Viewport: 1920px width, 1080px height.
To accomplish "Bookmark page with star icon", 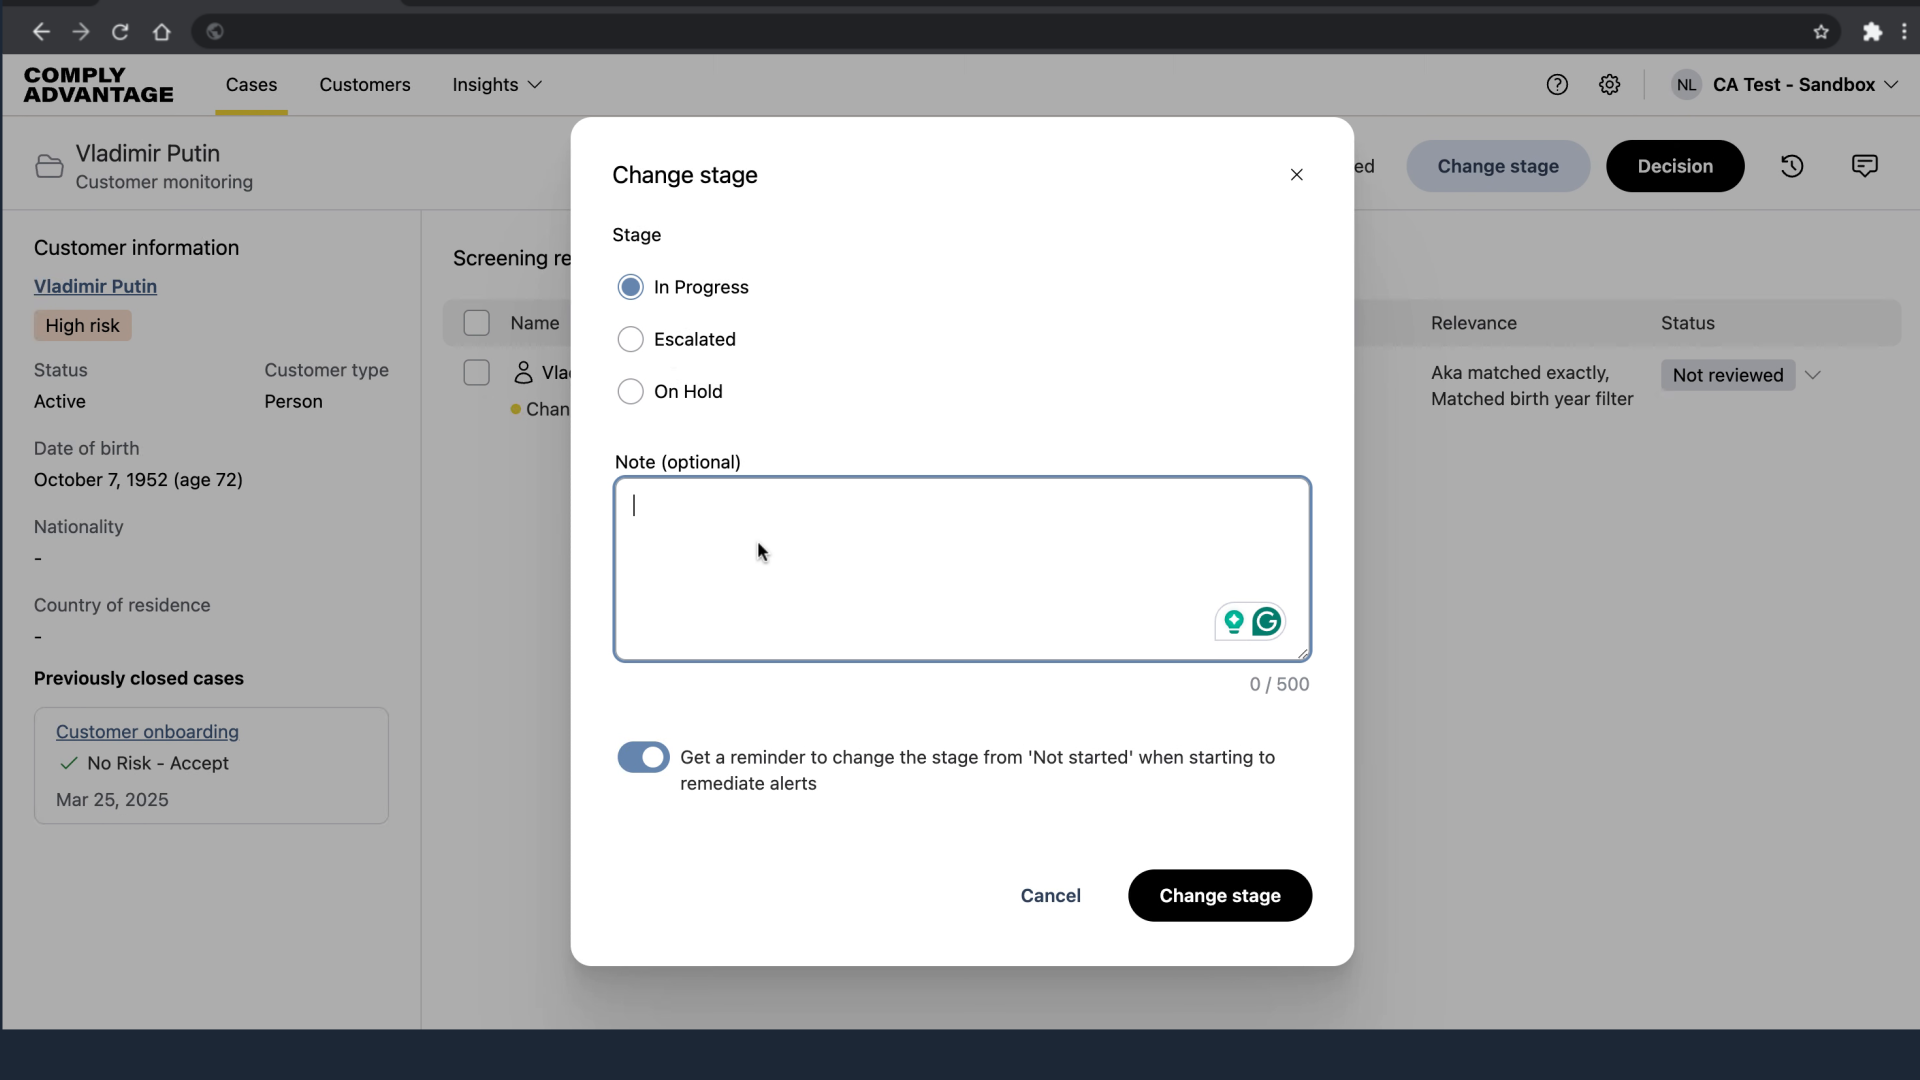I will [1821, 32].
